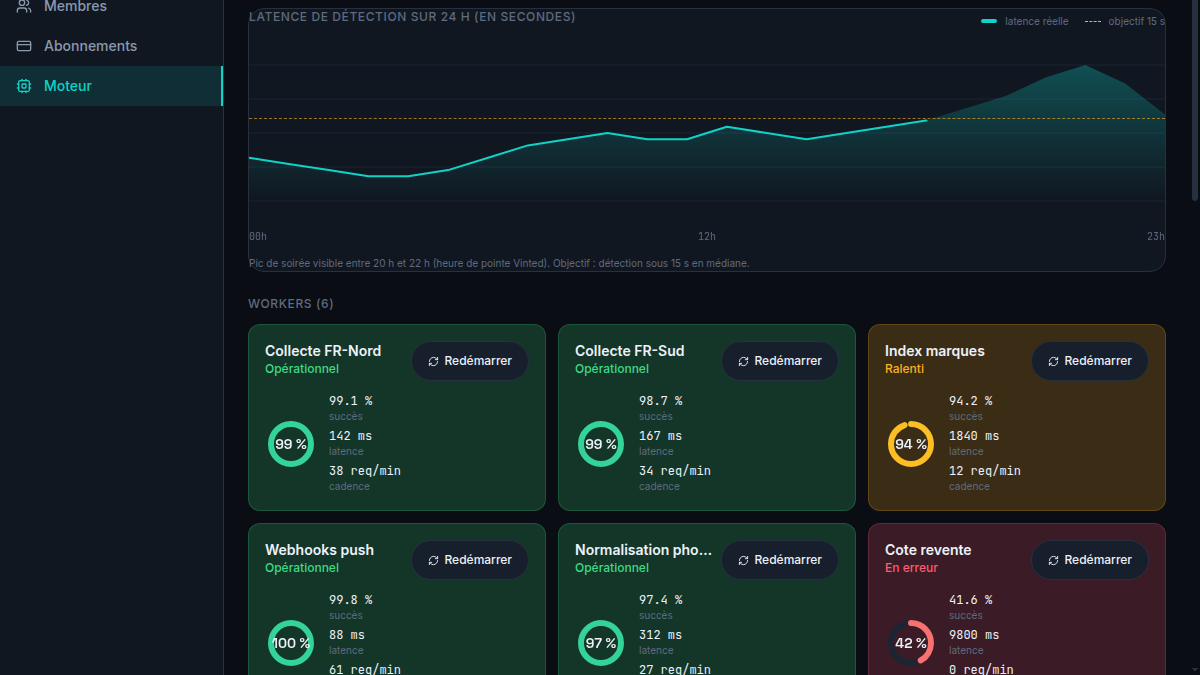Click the Normalisation pho... title
The image size is (1200, 675).
pos(644,550)
